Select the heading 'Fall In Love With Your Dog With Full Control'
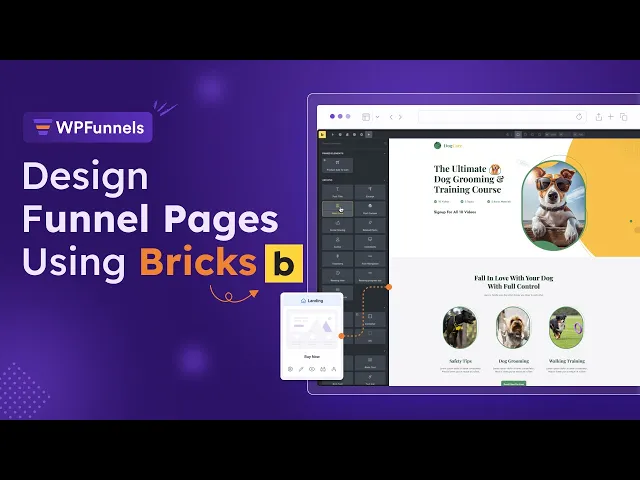The height and width of the screenshot is (480, 640). coord(513,282)
